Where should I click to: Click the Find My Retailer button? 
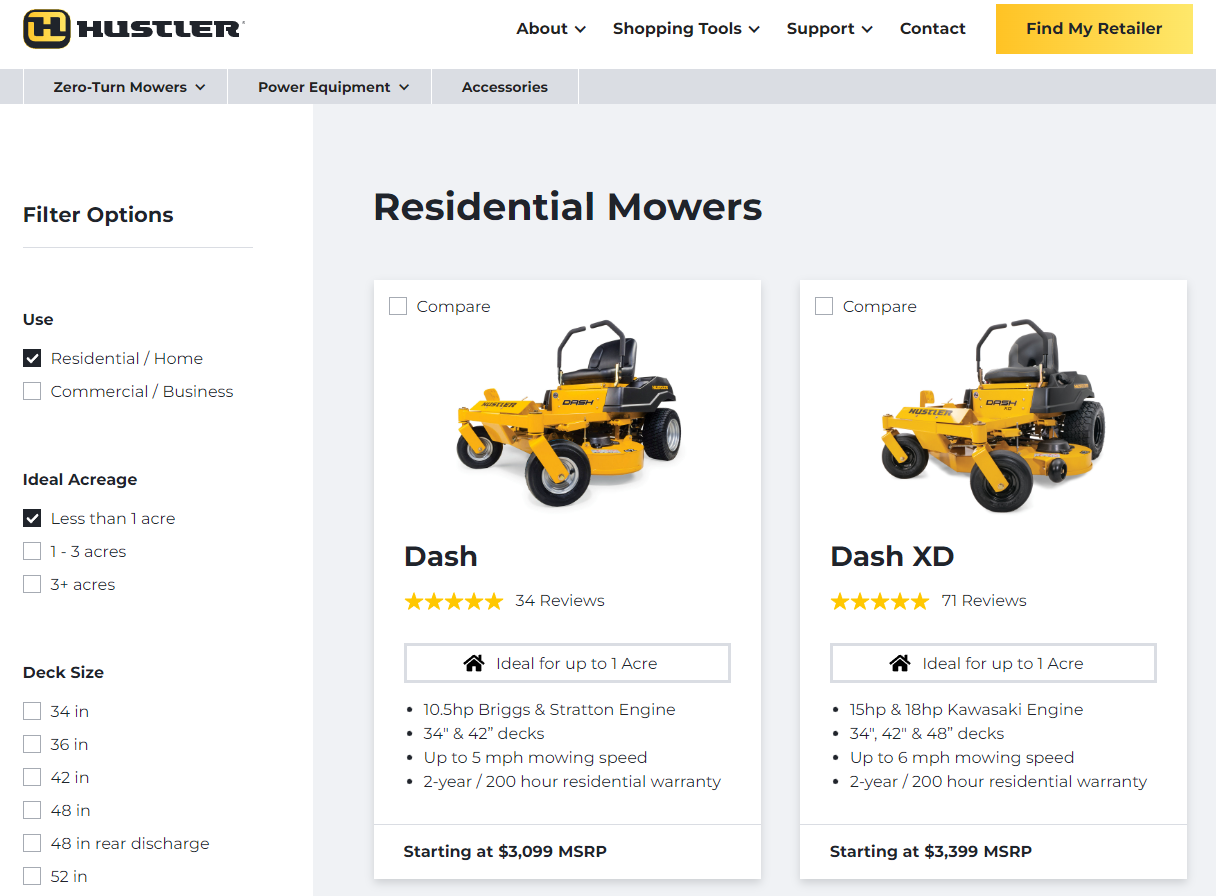1094,29
